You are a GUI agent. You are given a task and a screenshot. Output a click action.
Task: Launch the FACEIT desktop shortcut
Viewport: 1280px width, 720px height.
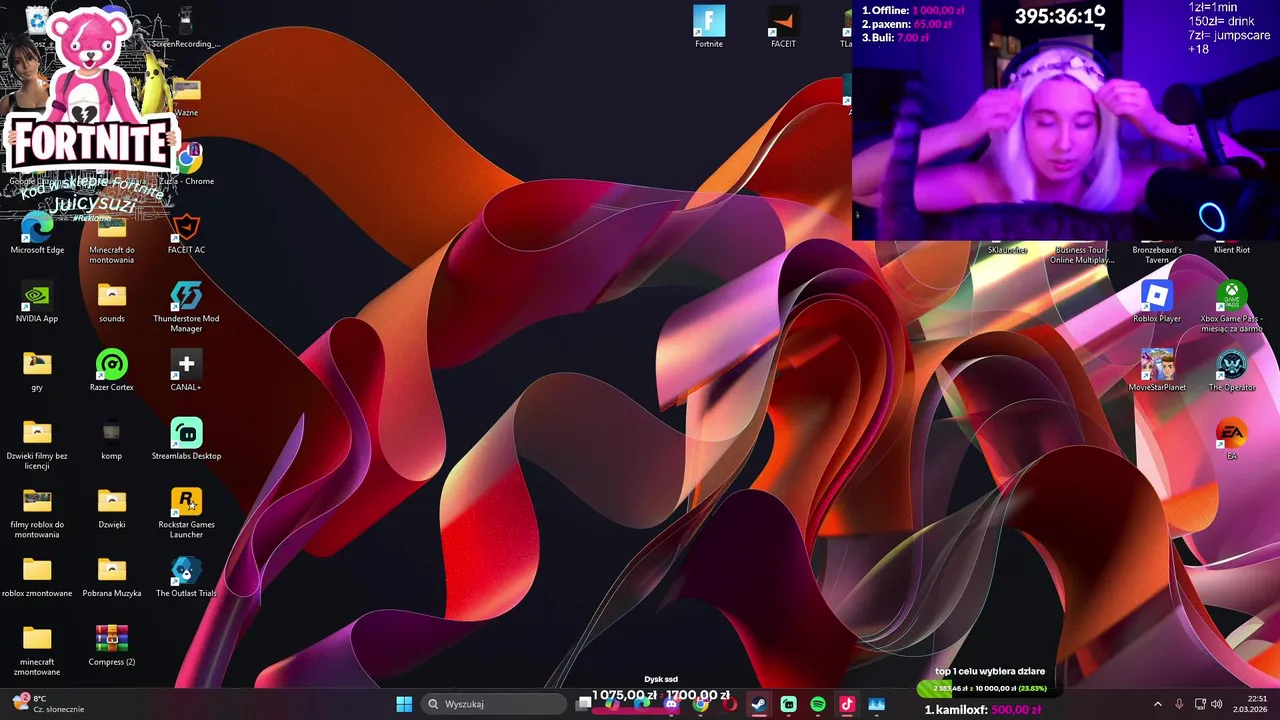(783, 27)
